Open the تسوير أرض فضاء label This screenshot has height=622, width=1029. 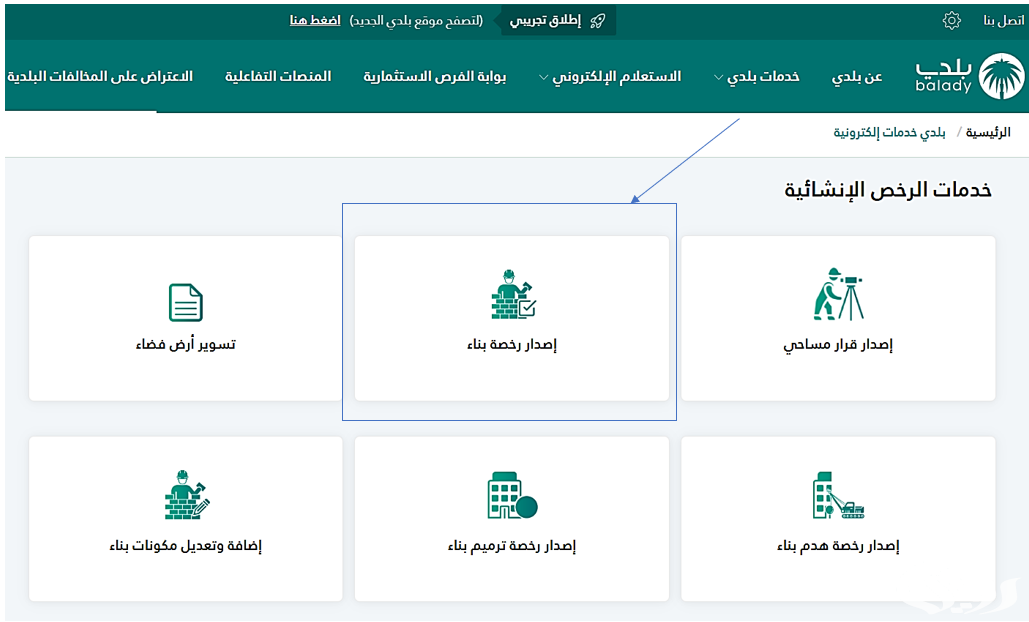[x=186, y=344]
